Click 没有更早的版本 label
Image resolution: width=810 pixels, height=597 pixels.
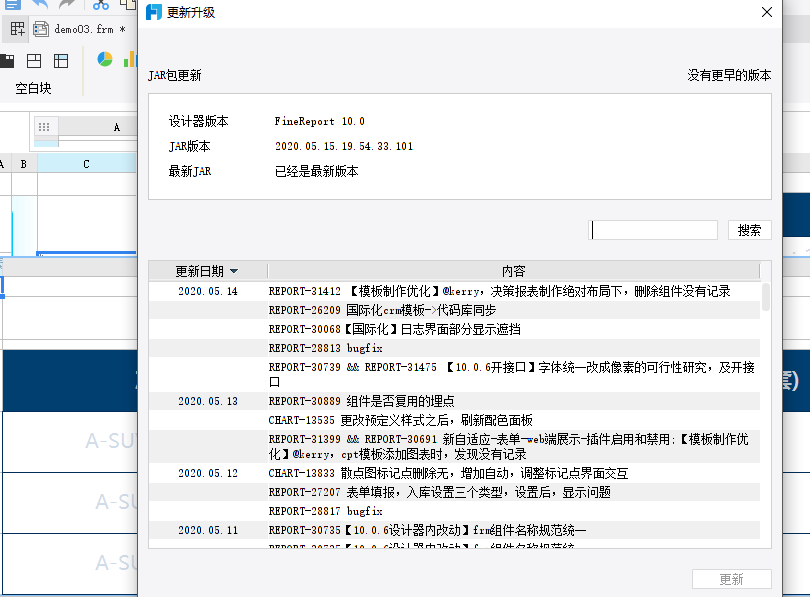tap(729, 75)
